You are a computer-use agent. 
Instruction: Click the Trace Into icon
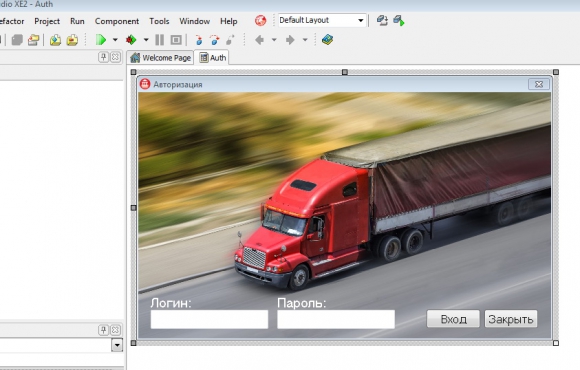point(199,40)
